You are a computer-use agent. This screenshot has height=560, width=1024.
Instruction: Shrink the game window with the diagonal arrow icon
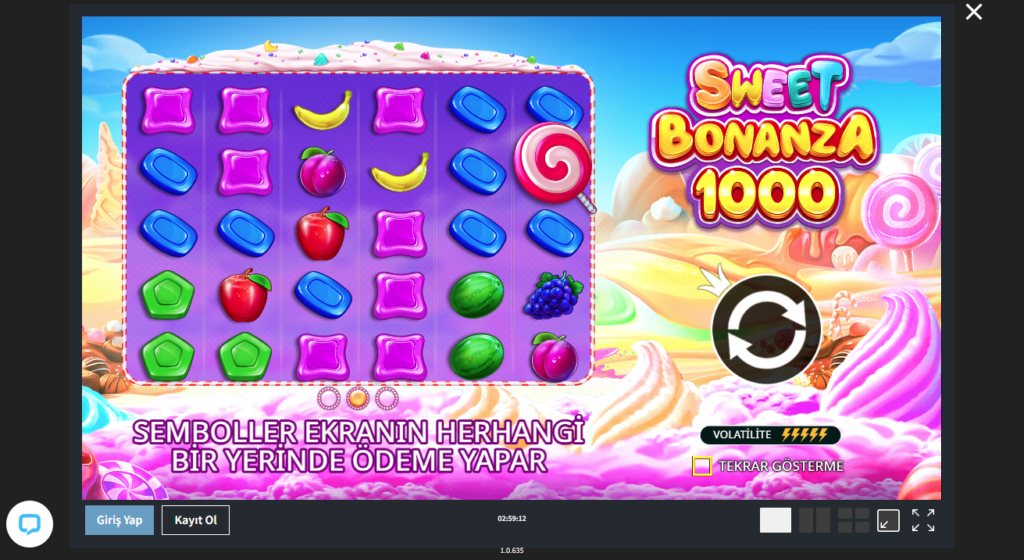pos(888,520)
